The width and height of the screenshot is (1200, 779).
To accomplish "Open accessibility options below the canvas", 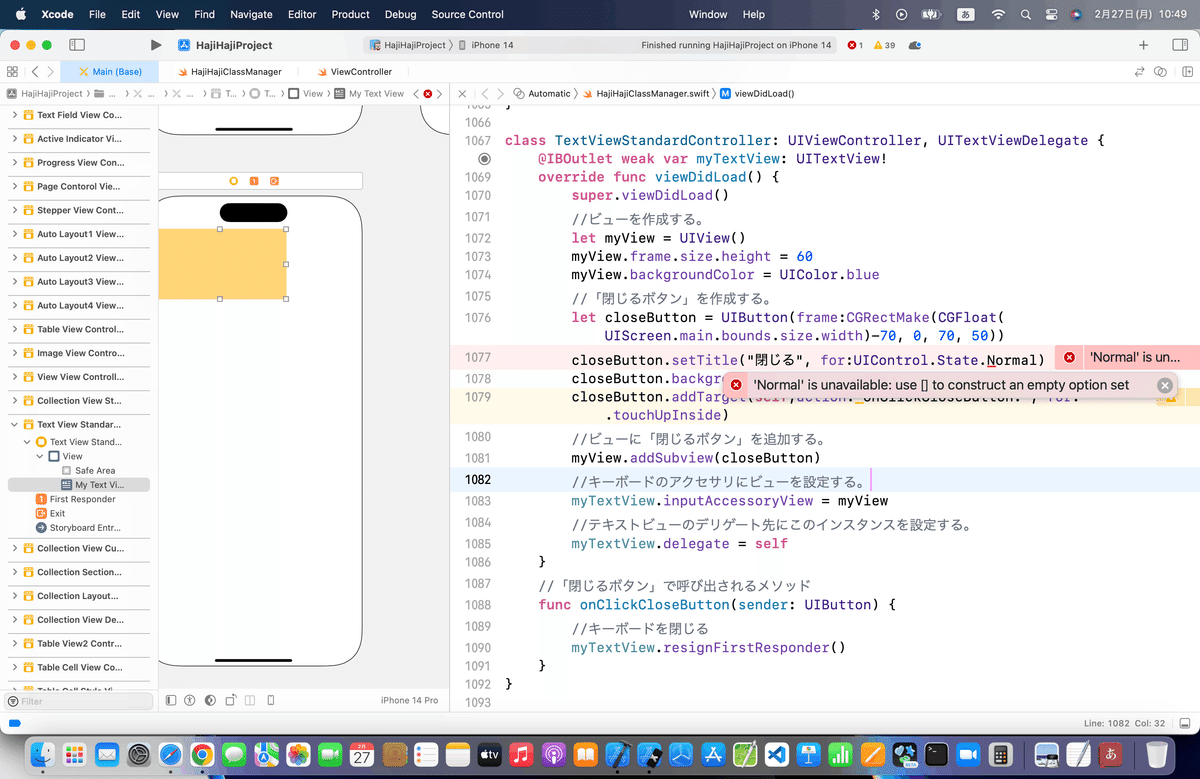I will click(190, 700).
